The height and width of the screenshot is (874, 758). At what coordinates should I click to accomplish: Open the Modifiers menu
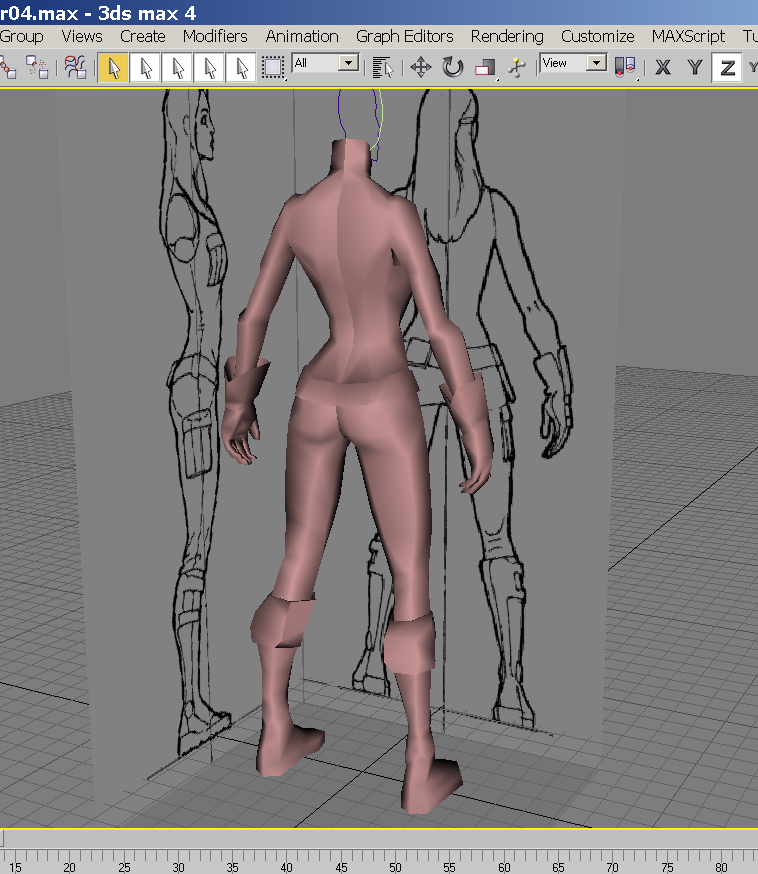point(215,36)
